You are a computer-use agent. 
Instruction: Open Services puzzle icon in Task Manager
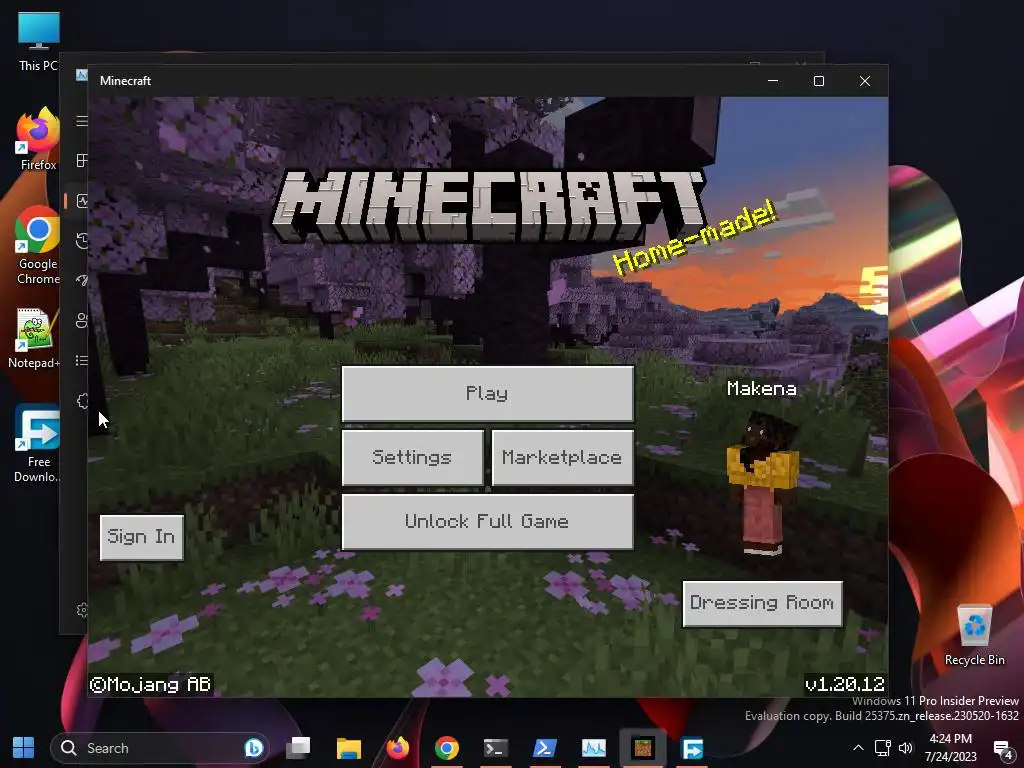pyautogui.click(x=82, y=401)
